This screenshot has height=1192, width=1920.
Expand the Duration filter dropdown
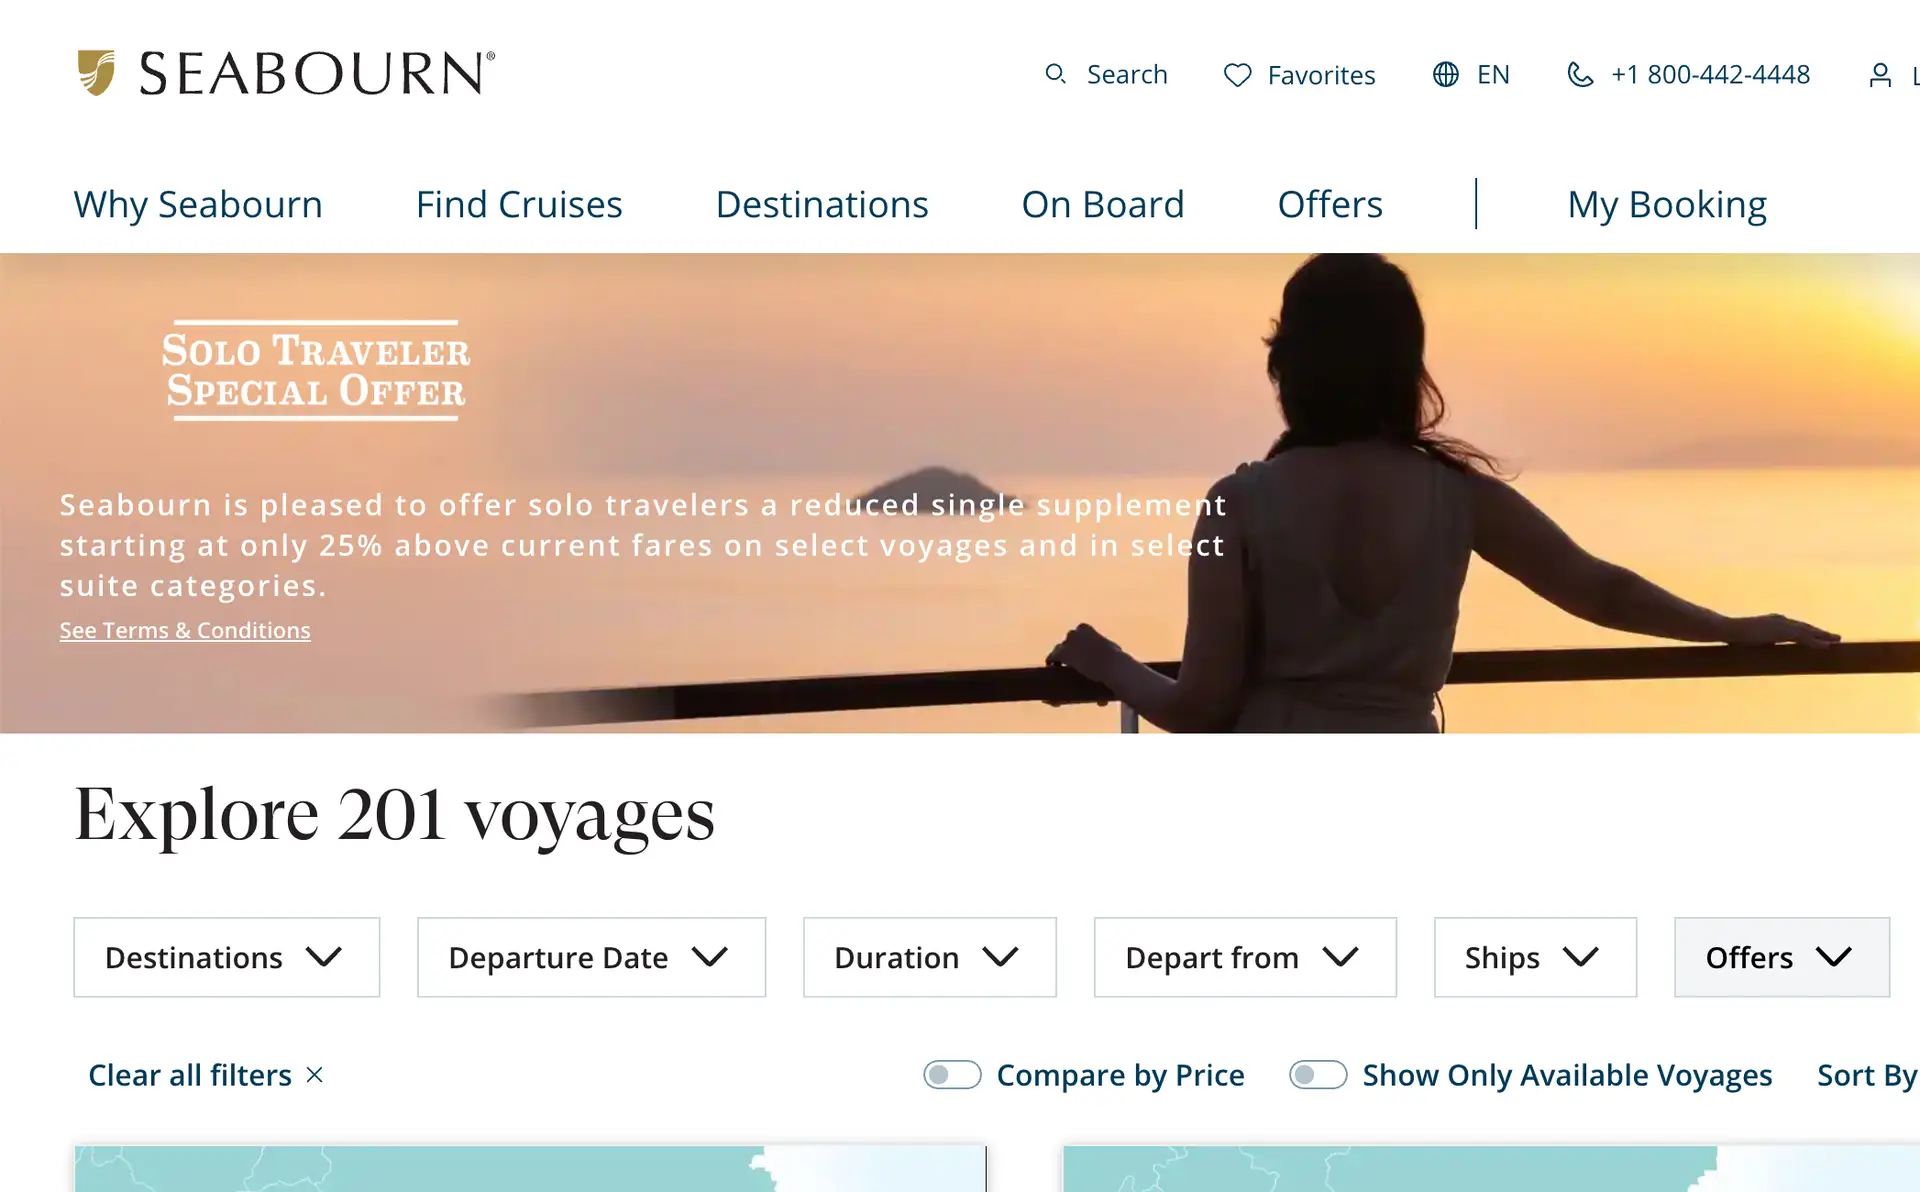(x=930, y=957)
